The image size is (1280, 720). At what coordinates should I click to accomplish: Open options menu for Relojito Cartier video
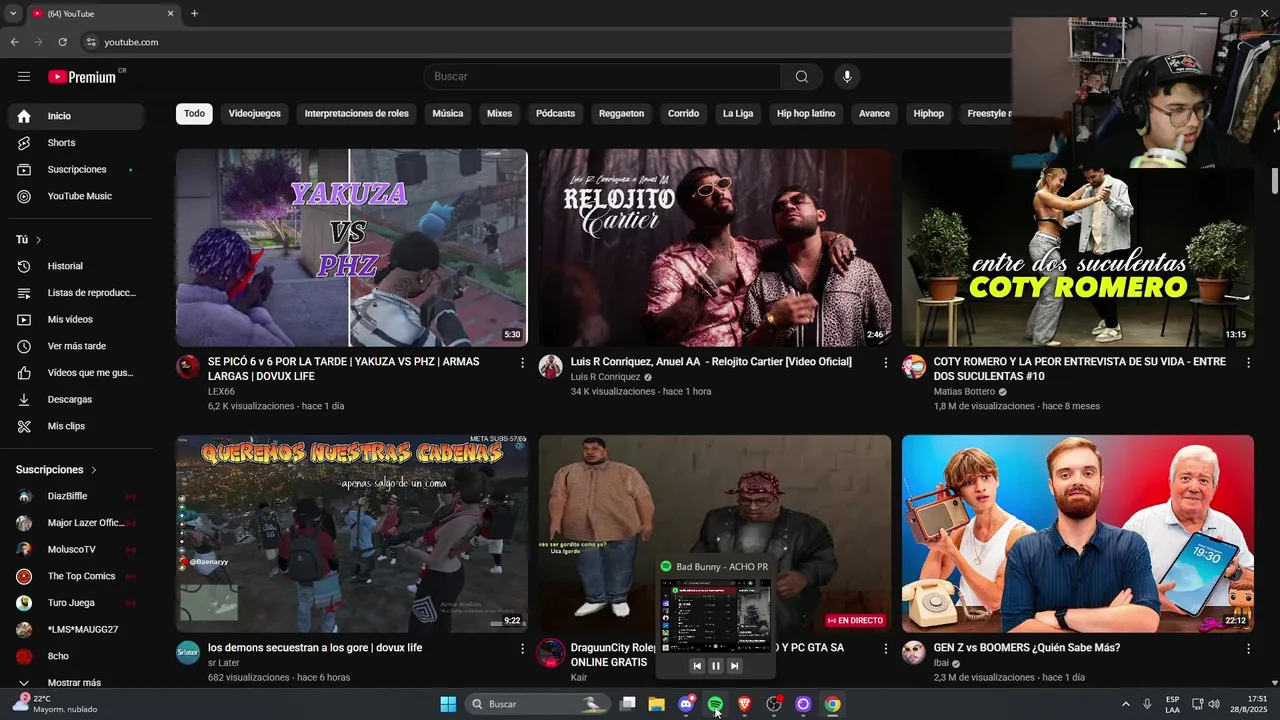pyautogui.click(x=885, y=363)
